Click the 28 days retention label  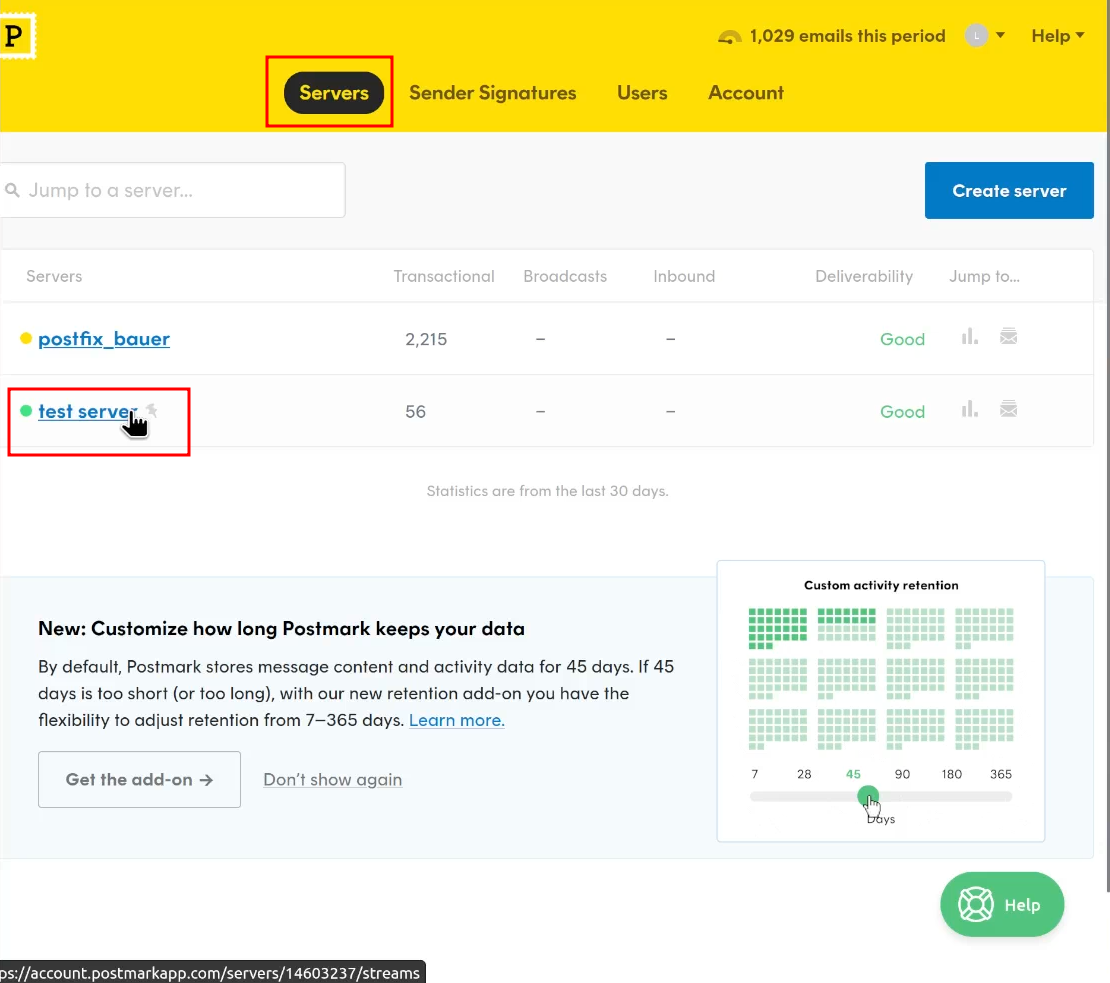coord(804,774)
